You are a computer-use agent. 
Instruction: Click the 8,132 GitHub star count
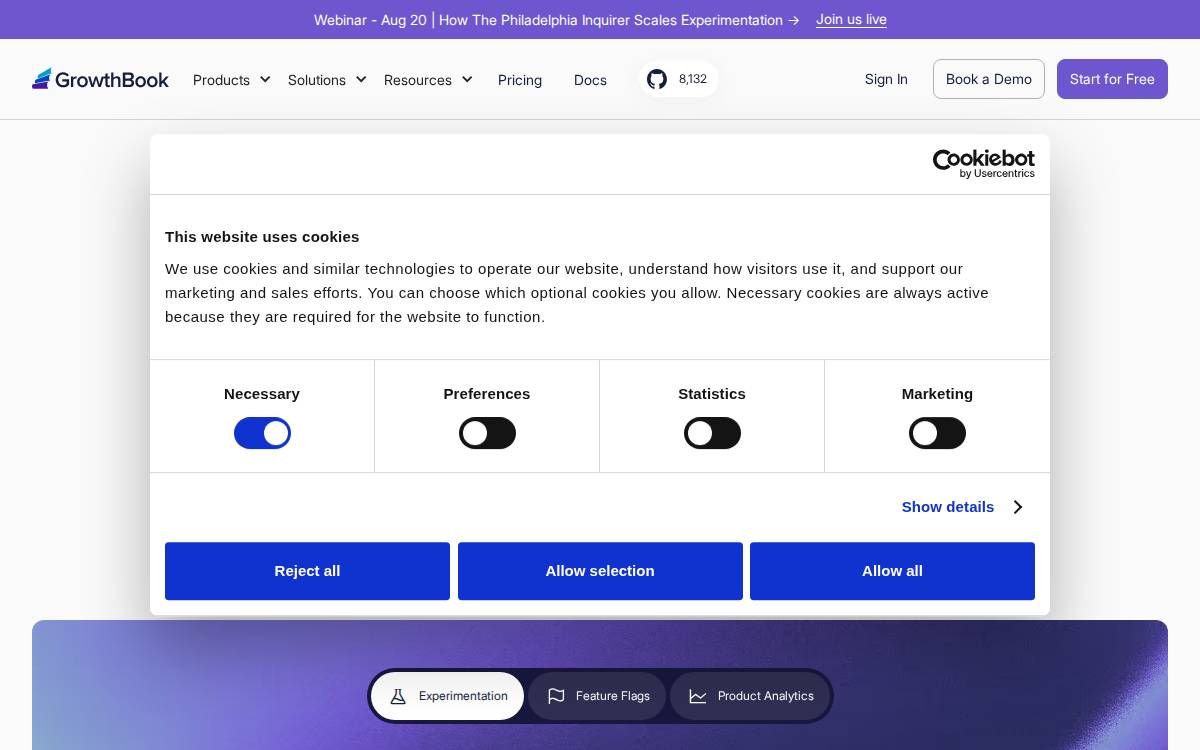(693, 79)
